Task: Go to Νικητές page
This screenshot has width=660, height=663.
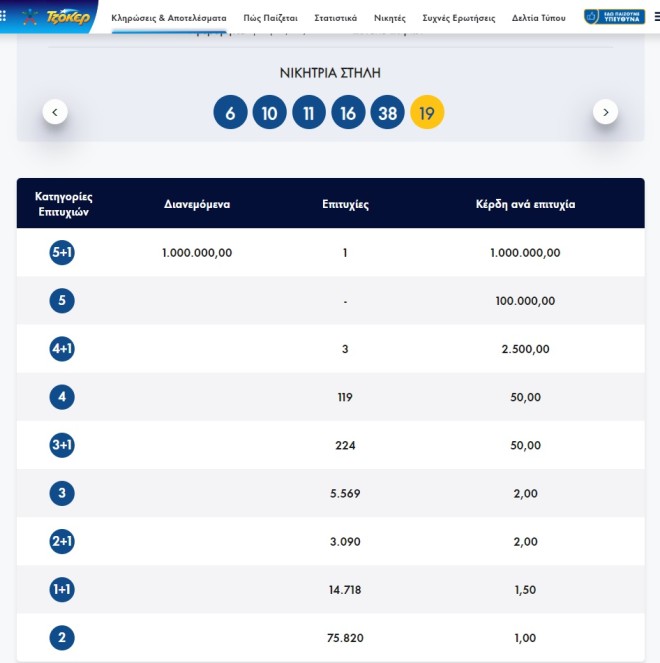Action: (390, 18)
